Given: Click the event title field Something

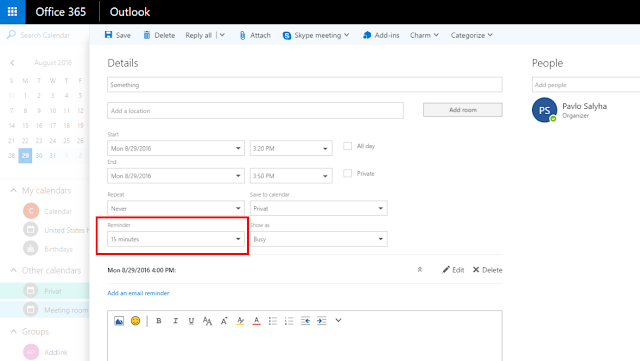Looking at the screenshot, I should (305, 85).
